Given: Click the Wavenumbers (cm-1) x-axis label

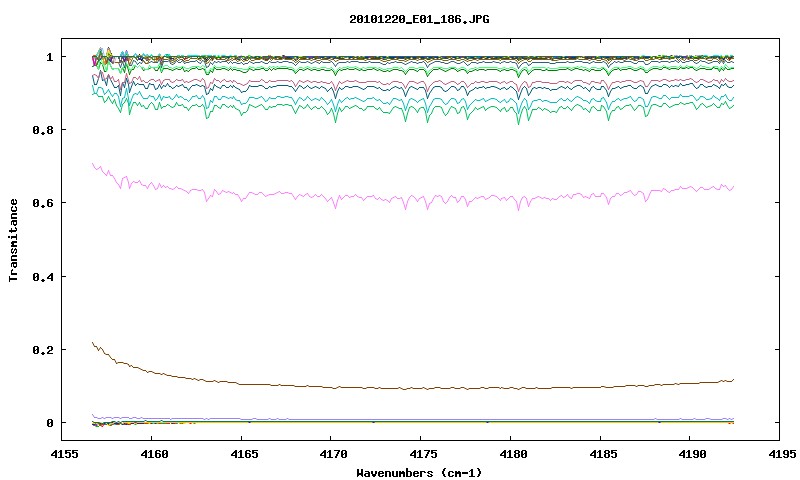Looking at the screenshot, I should [x=419, y=473].
